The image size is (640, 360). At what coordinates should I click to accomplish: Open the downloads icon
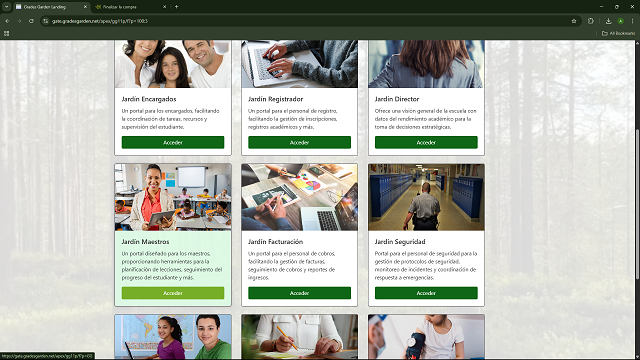[609, 21]
